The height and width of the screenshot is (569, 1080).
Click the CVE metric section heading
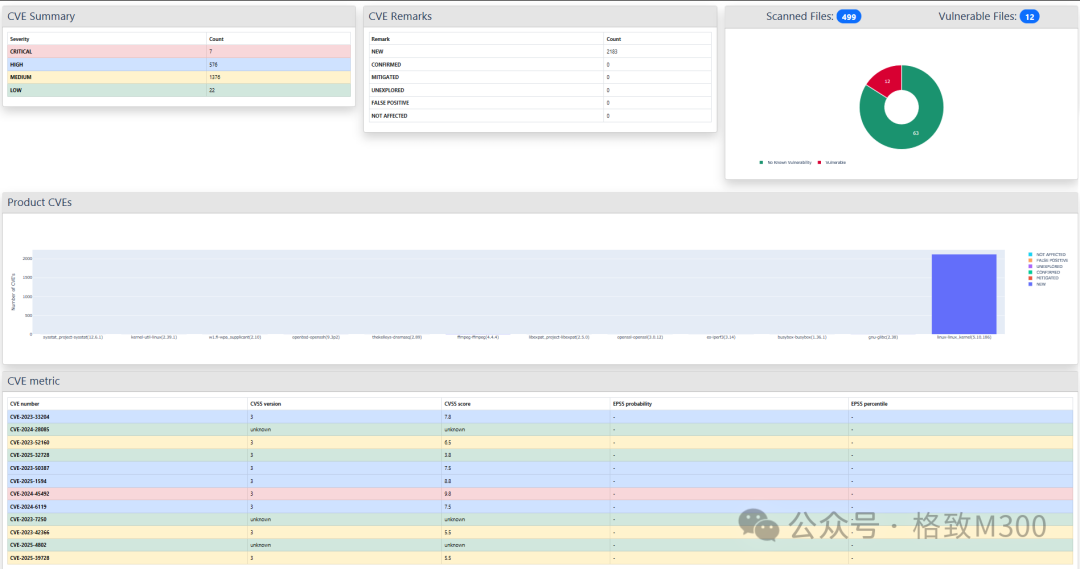pos(34,381)
